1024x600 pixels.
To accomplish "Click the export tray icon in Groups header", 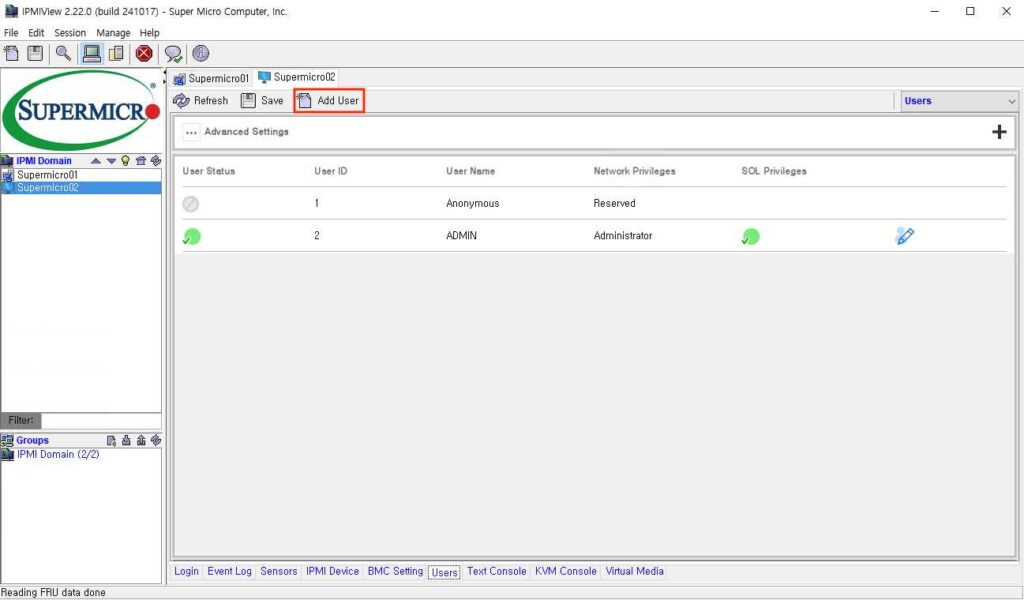I will [141, 441].
